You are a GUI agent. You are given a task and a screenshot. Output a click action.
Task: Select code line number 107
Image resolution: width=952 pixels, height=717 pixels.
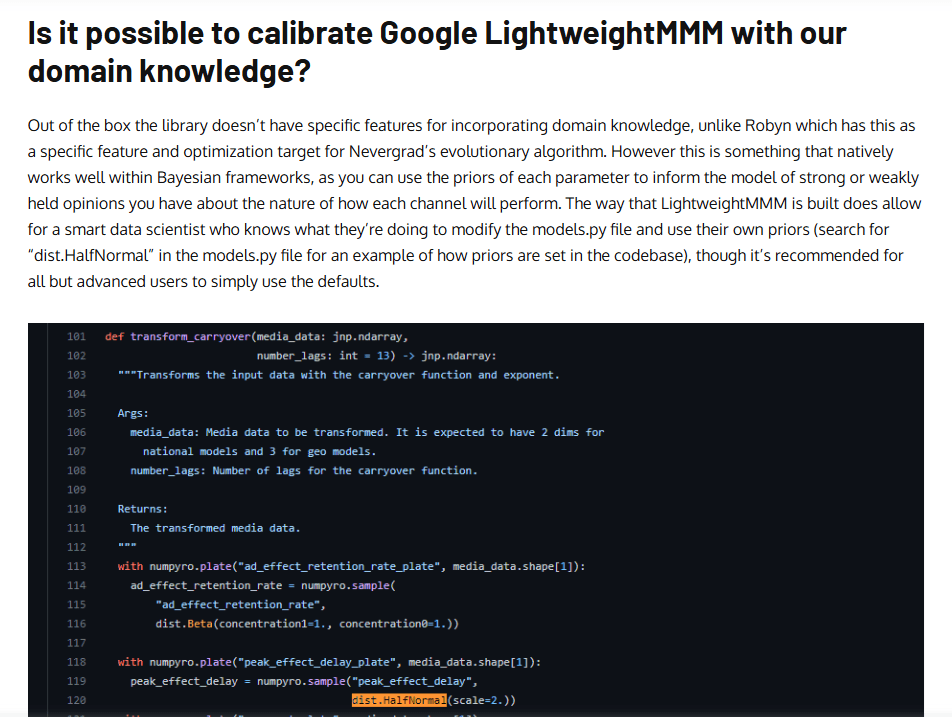76,451
